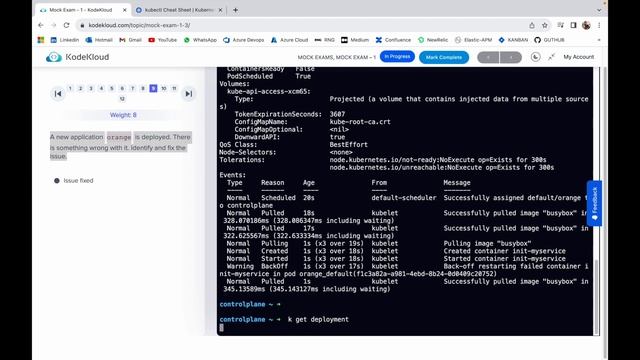Open the YouTube bookmark
This screenshot has height=360, width=640.
click(x=163, y=40)
